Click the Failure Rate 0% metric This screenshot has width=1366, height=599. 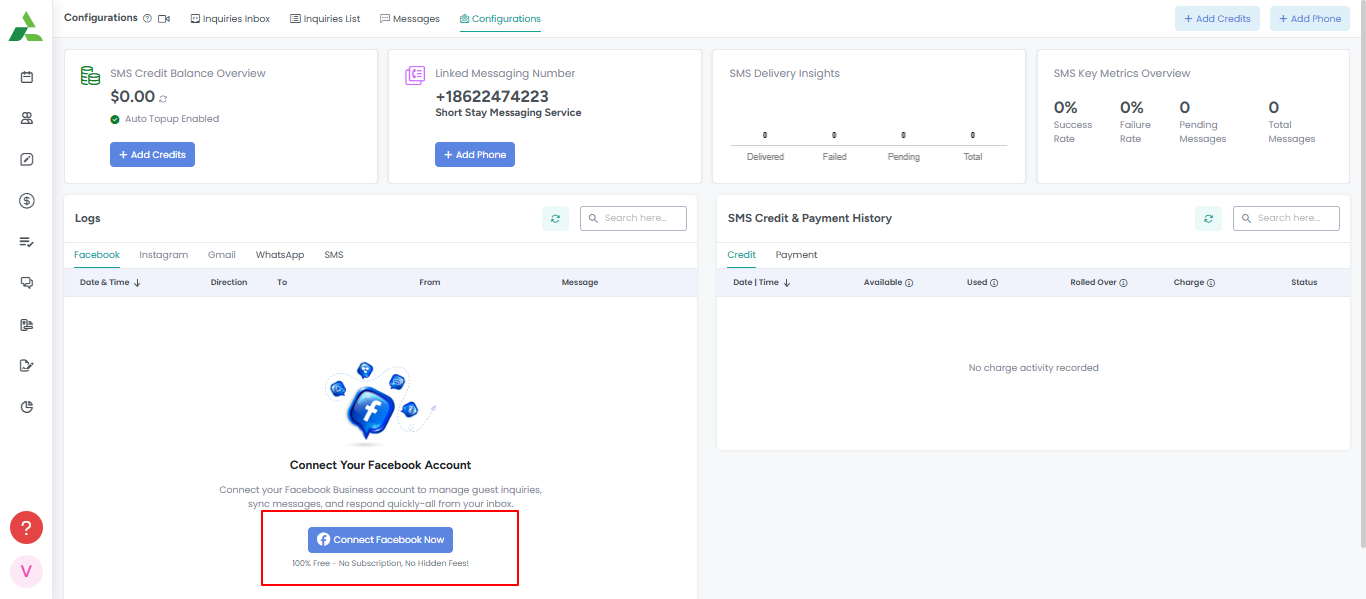pyautogui.click(x=1135, y=124)
